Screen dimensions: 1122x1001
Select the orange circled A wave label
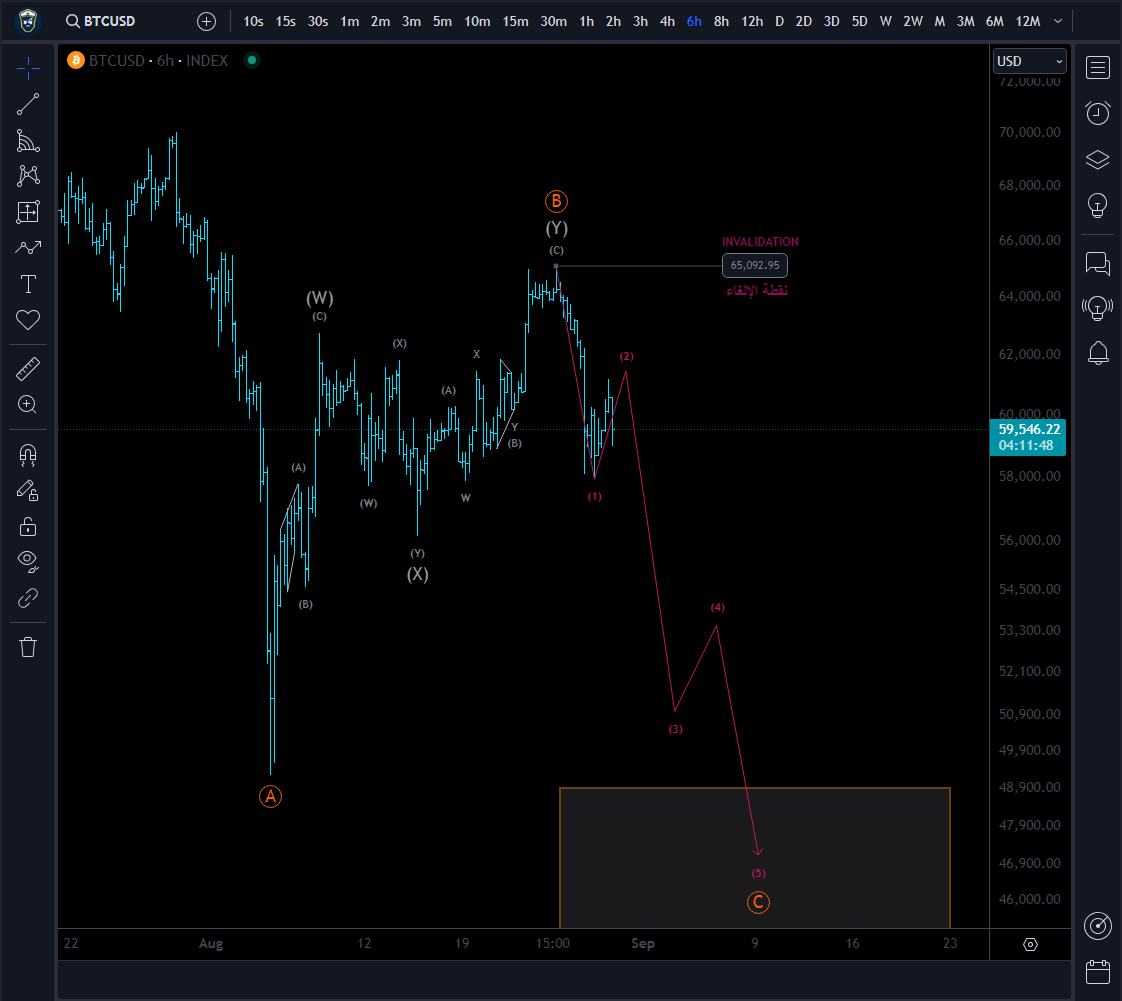[x=270, y=796]
